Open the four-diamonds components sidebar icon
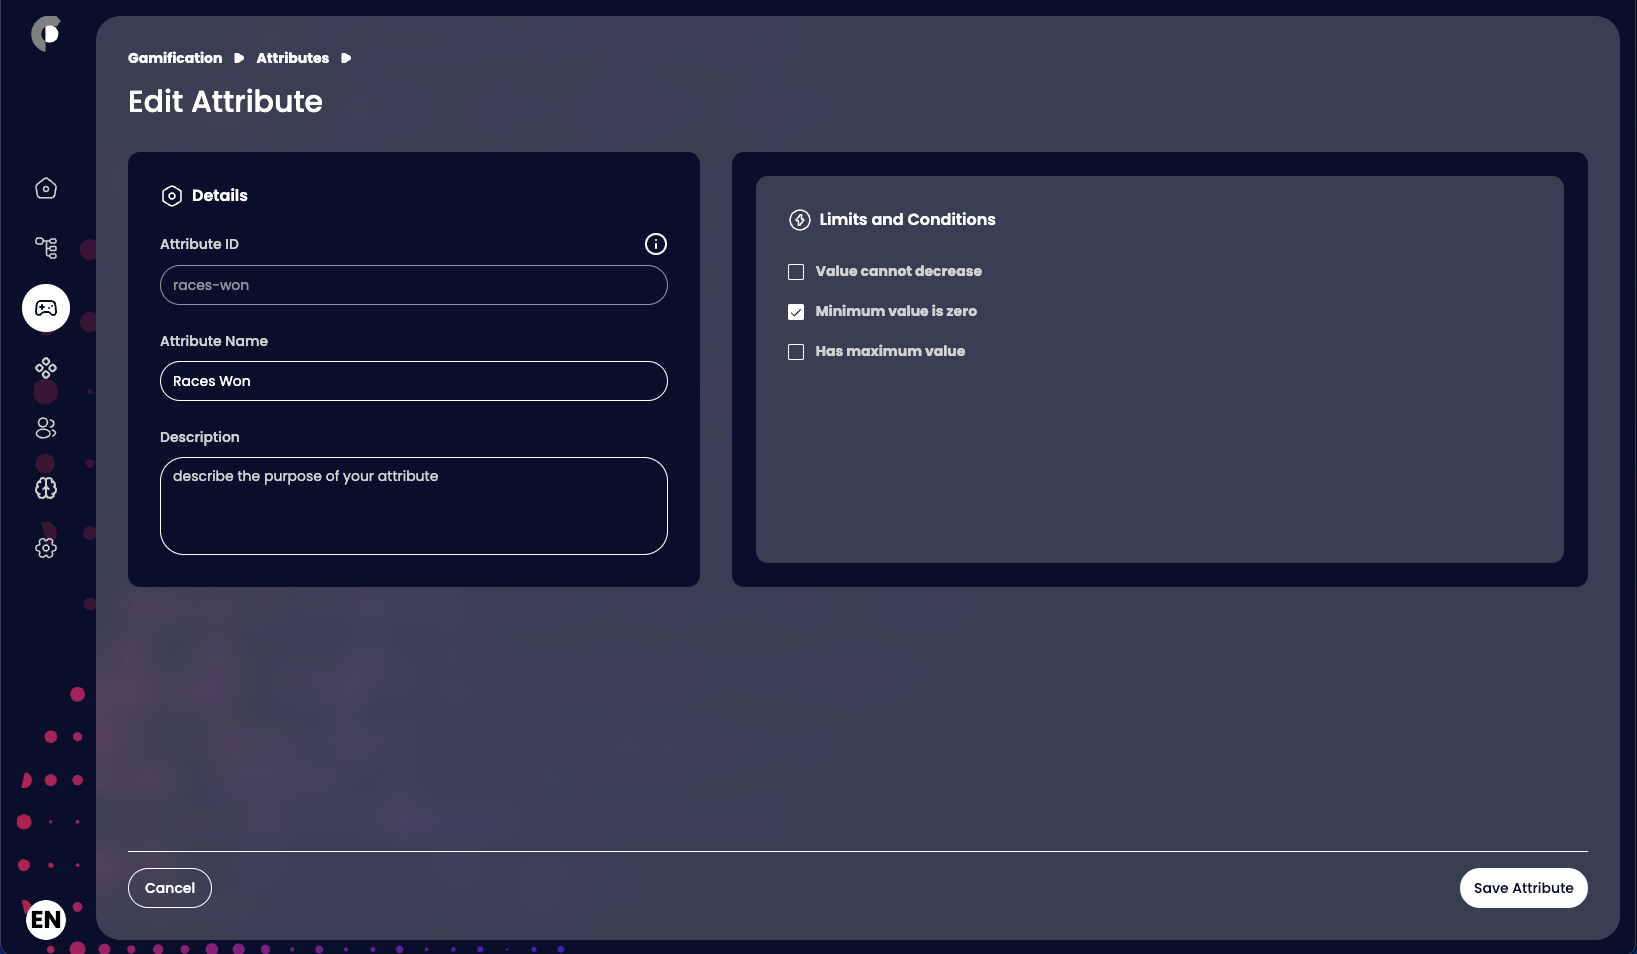1637x954 pixels. [x=46, y=368]
